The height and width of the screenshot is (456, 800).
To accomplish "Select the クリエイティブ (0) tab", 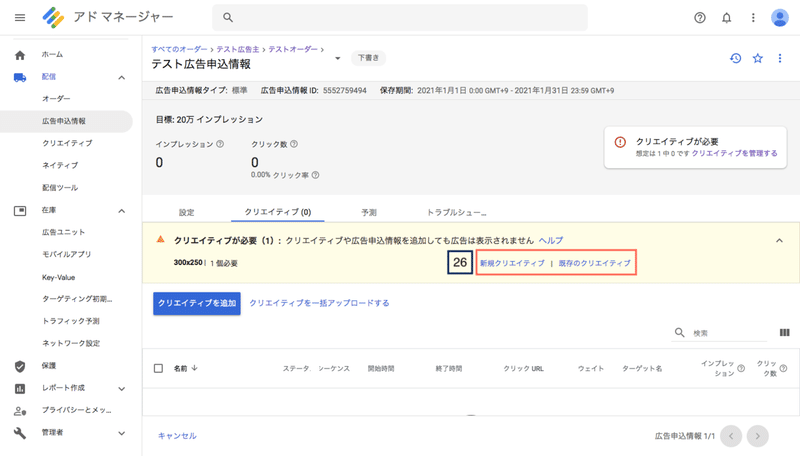I will coord(278,212).
